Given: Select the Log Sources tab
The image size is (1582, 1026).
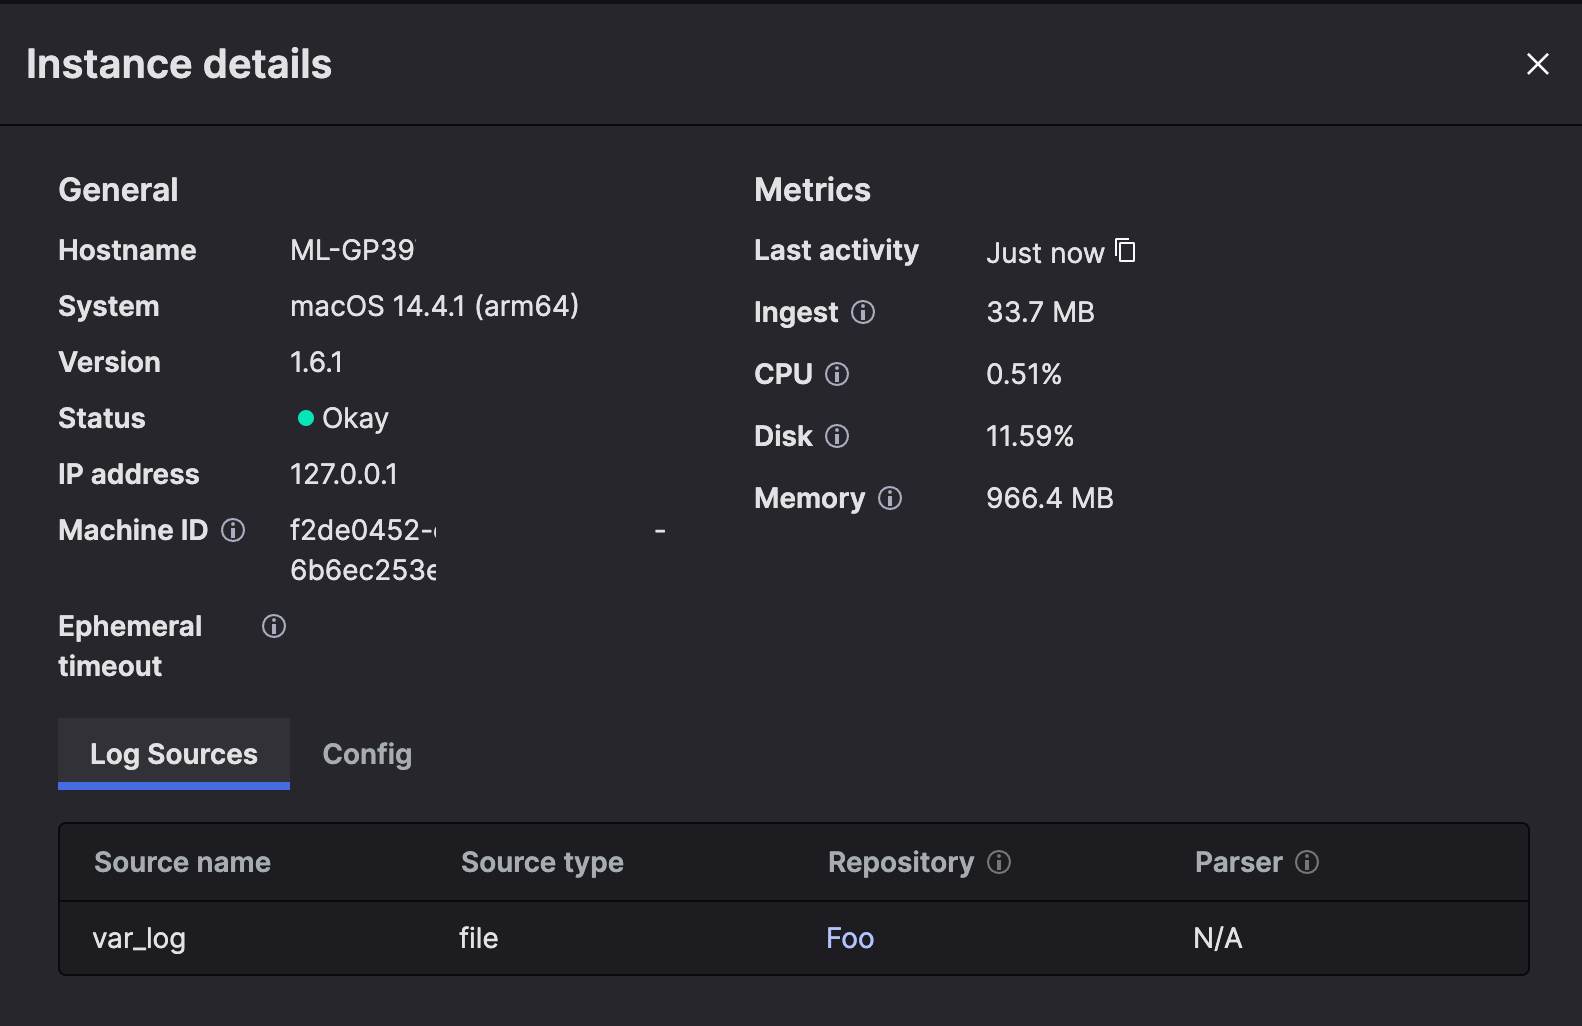Looking at the screenshot, I should (174, 754).
